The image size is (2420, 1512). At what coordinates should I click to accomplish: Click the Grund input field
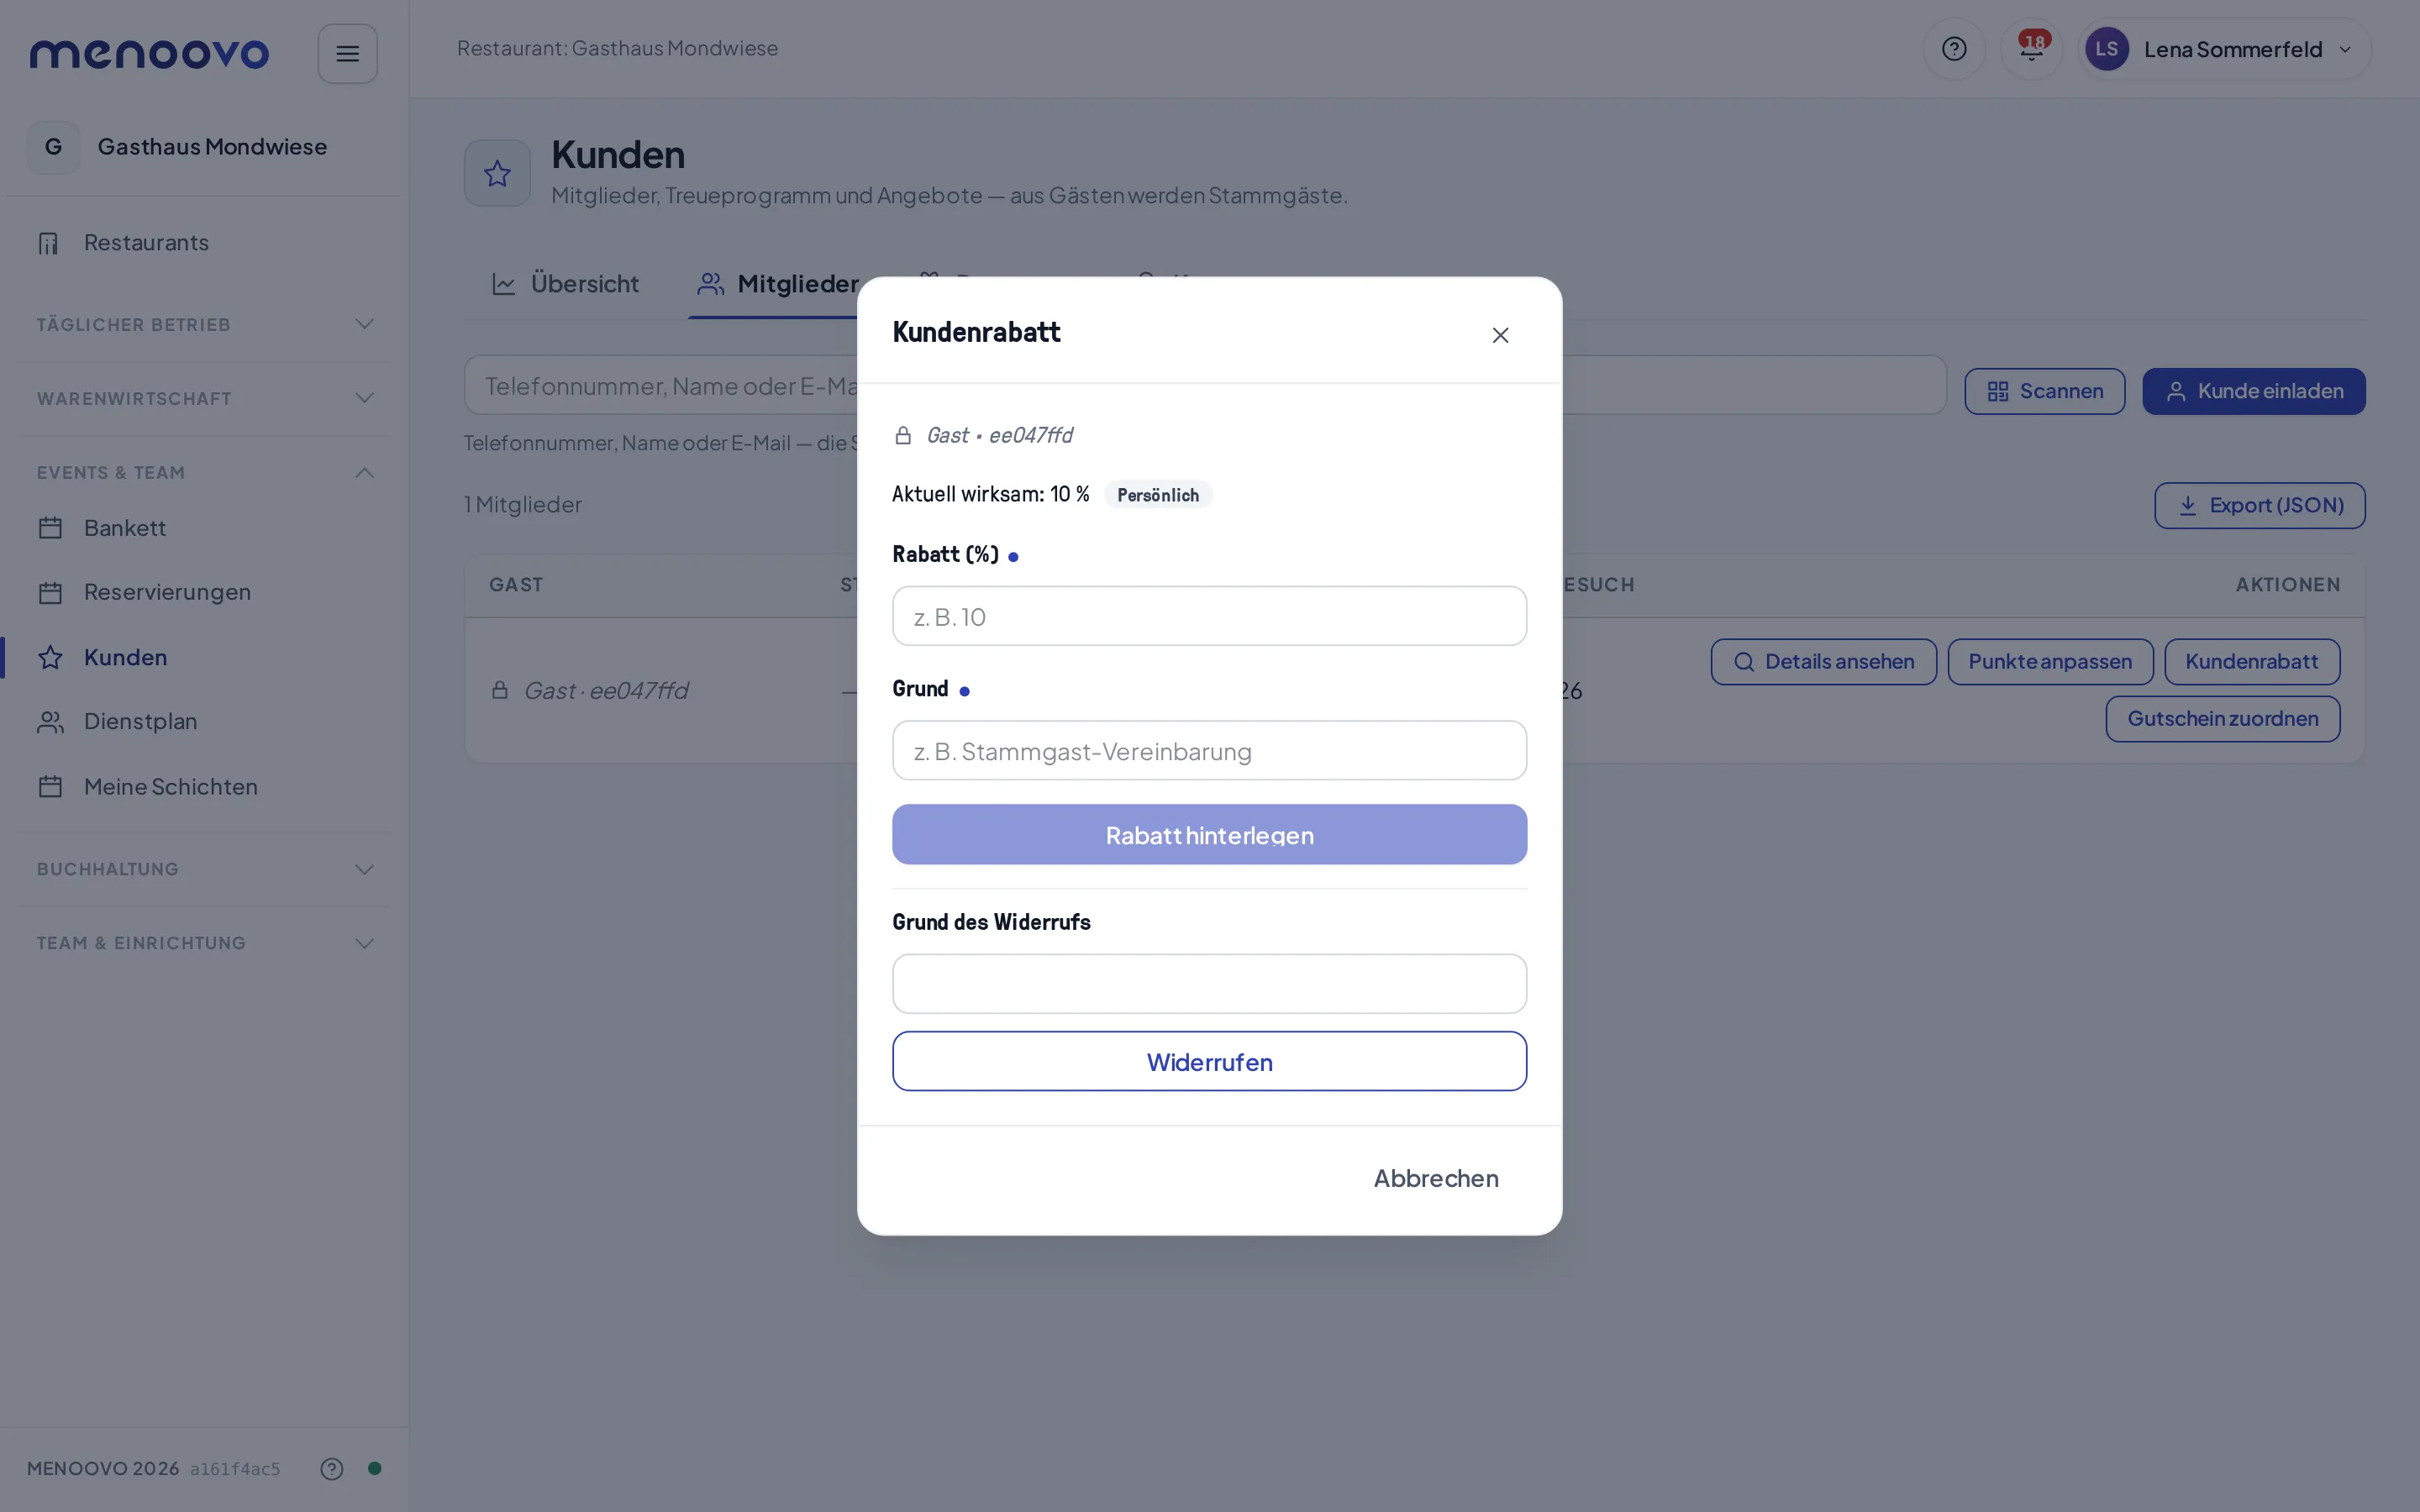(x=1209, y=750)
